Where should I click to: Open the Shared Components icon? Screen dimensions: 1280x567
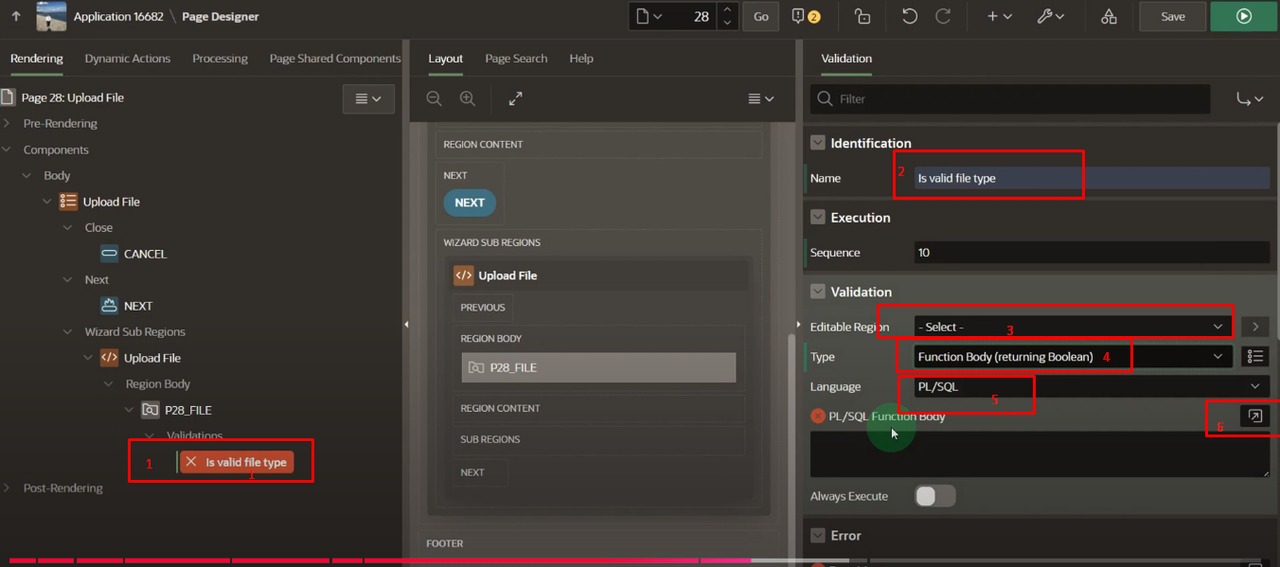pyautogui.click(x=1109, y=16)
